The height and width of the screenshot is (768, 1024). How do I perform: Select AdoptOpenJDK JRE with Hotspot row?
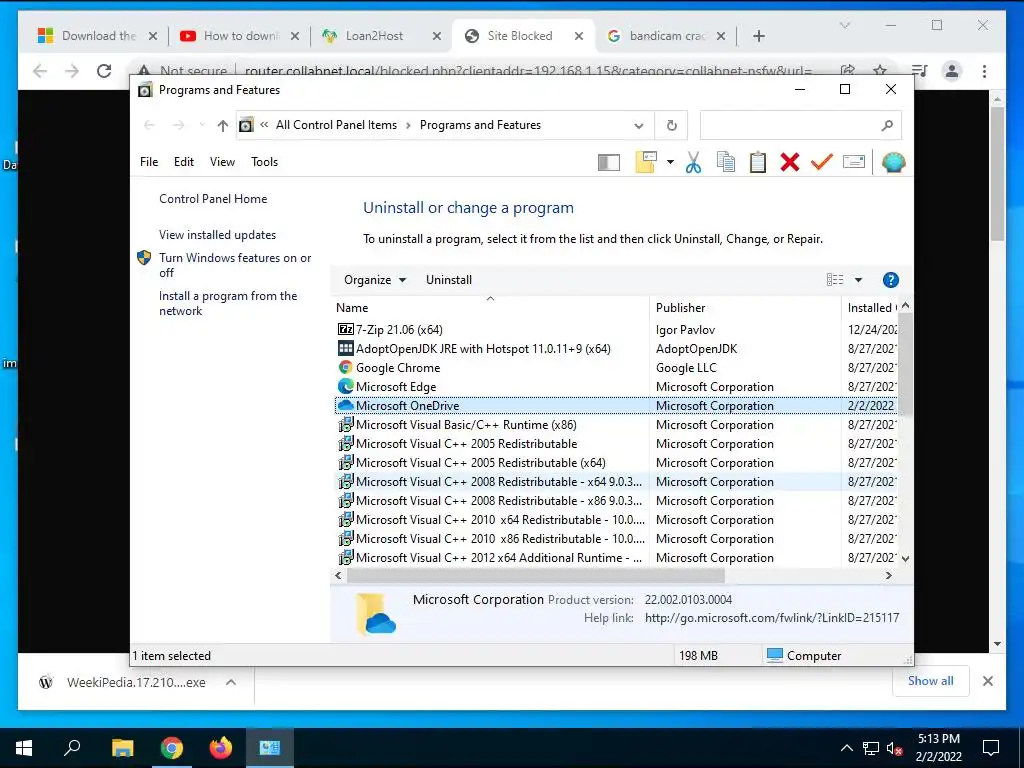pyautogui.click(x=616, y=349)
